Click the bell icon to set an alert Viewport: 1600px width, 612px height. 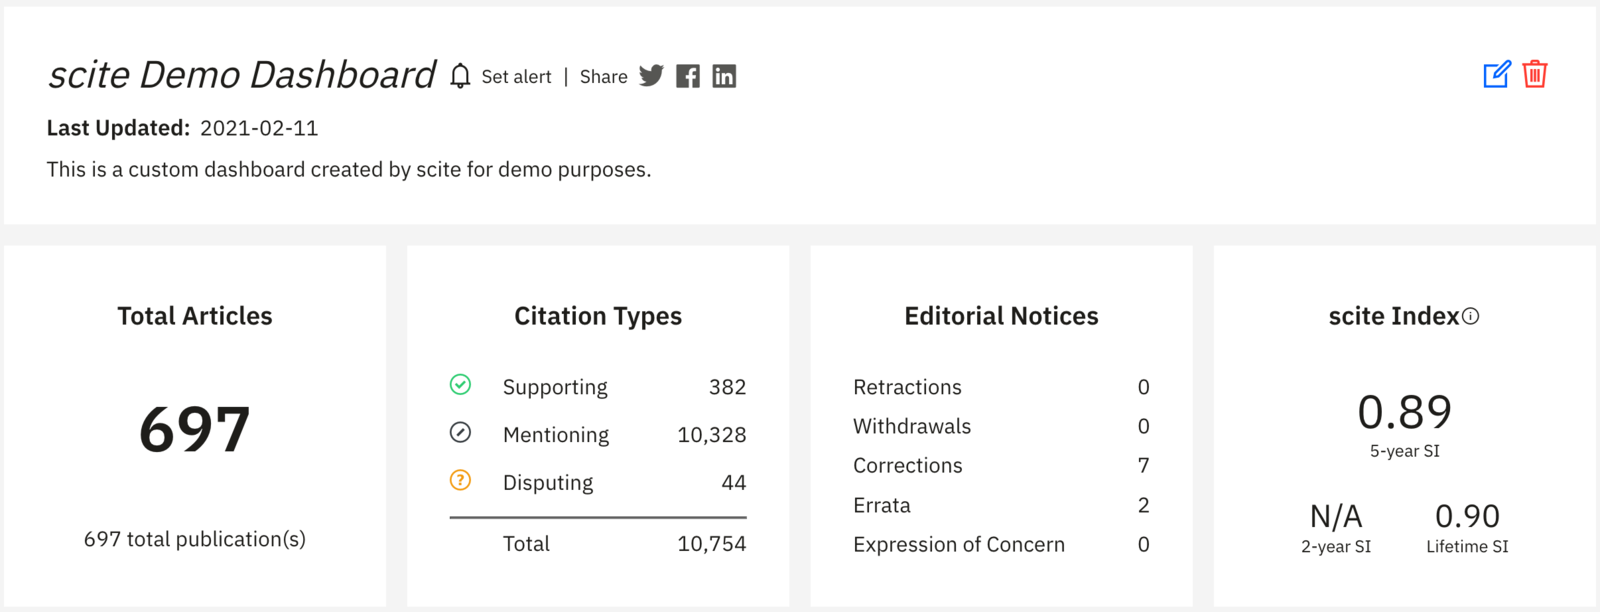click(460, 75)
